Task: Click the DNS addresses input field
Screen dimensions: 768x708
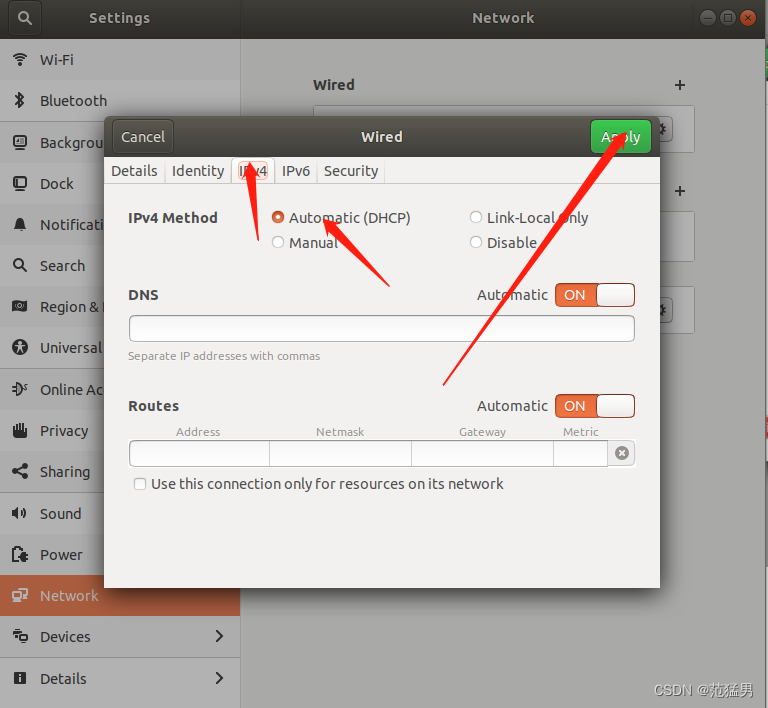Action: click(x=382, y=329)
